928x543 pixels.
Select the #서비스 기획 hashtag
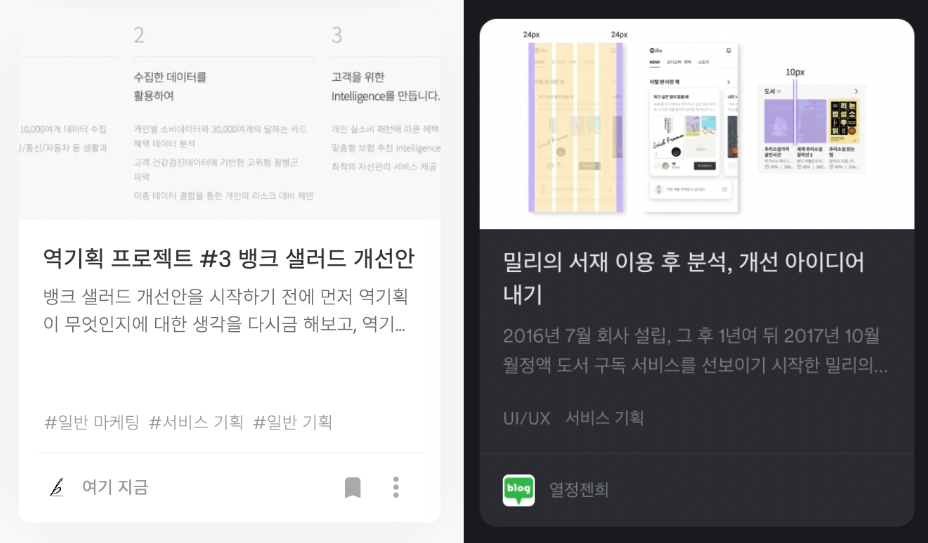point(196,422)
